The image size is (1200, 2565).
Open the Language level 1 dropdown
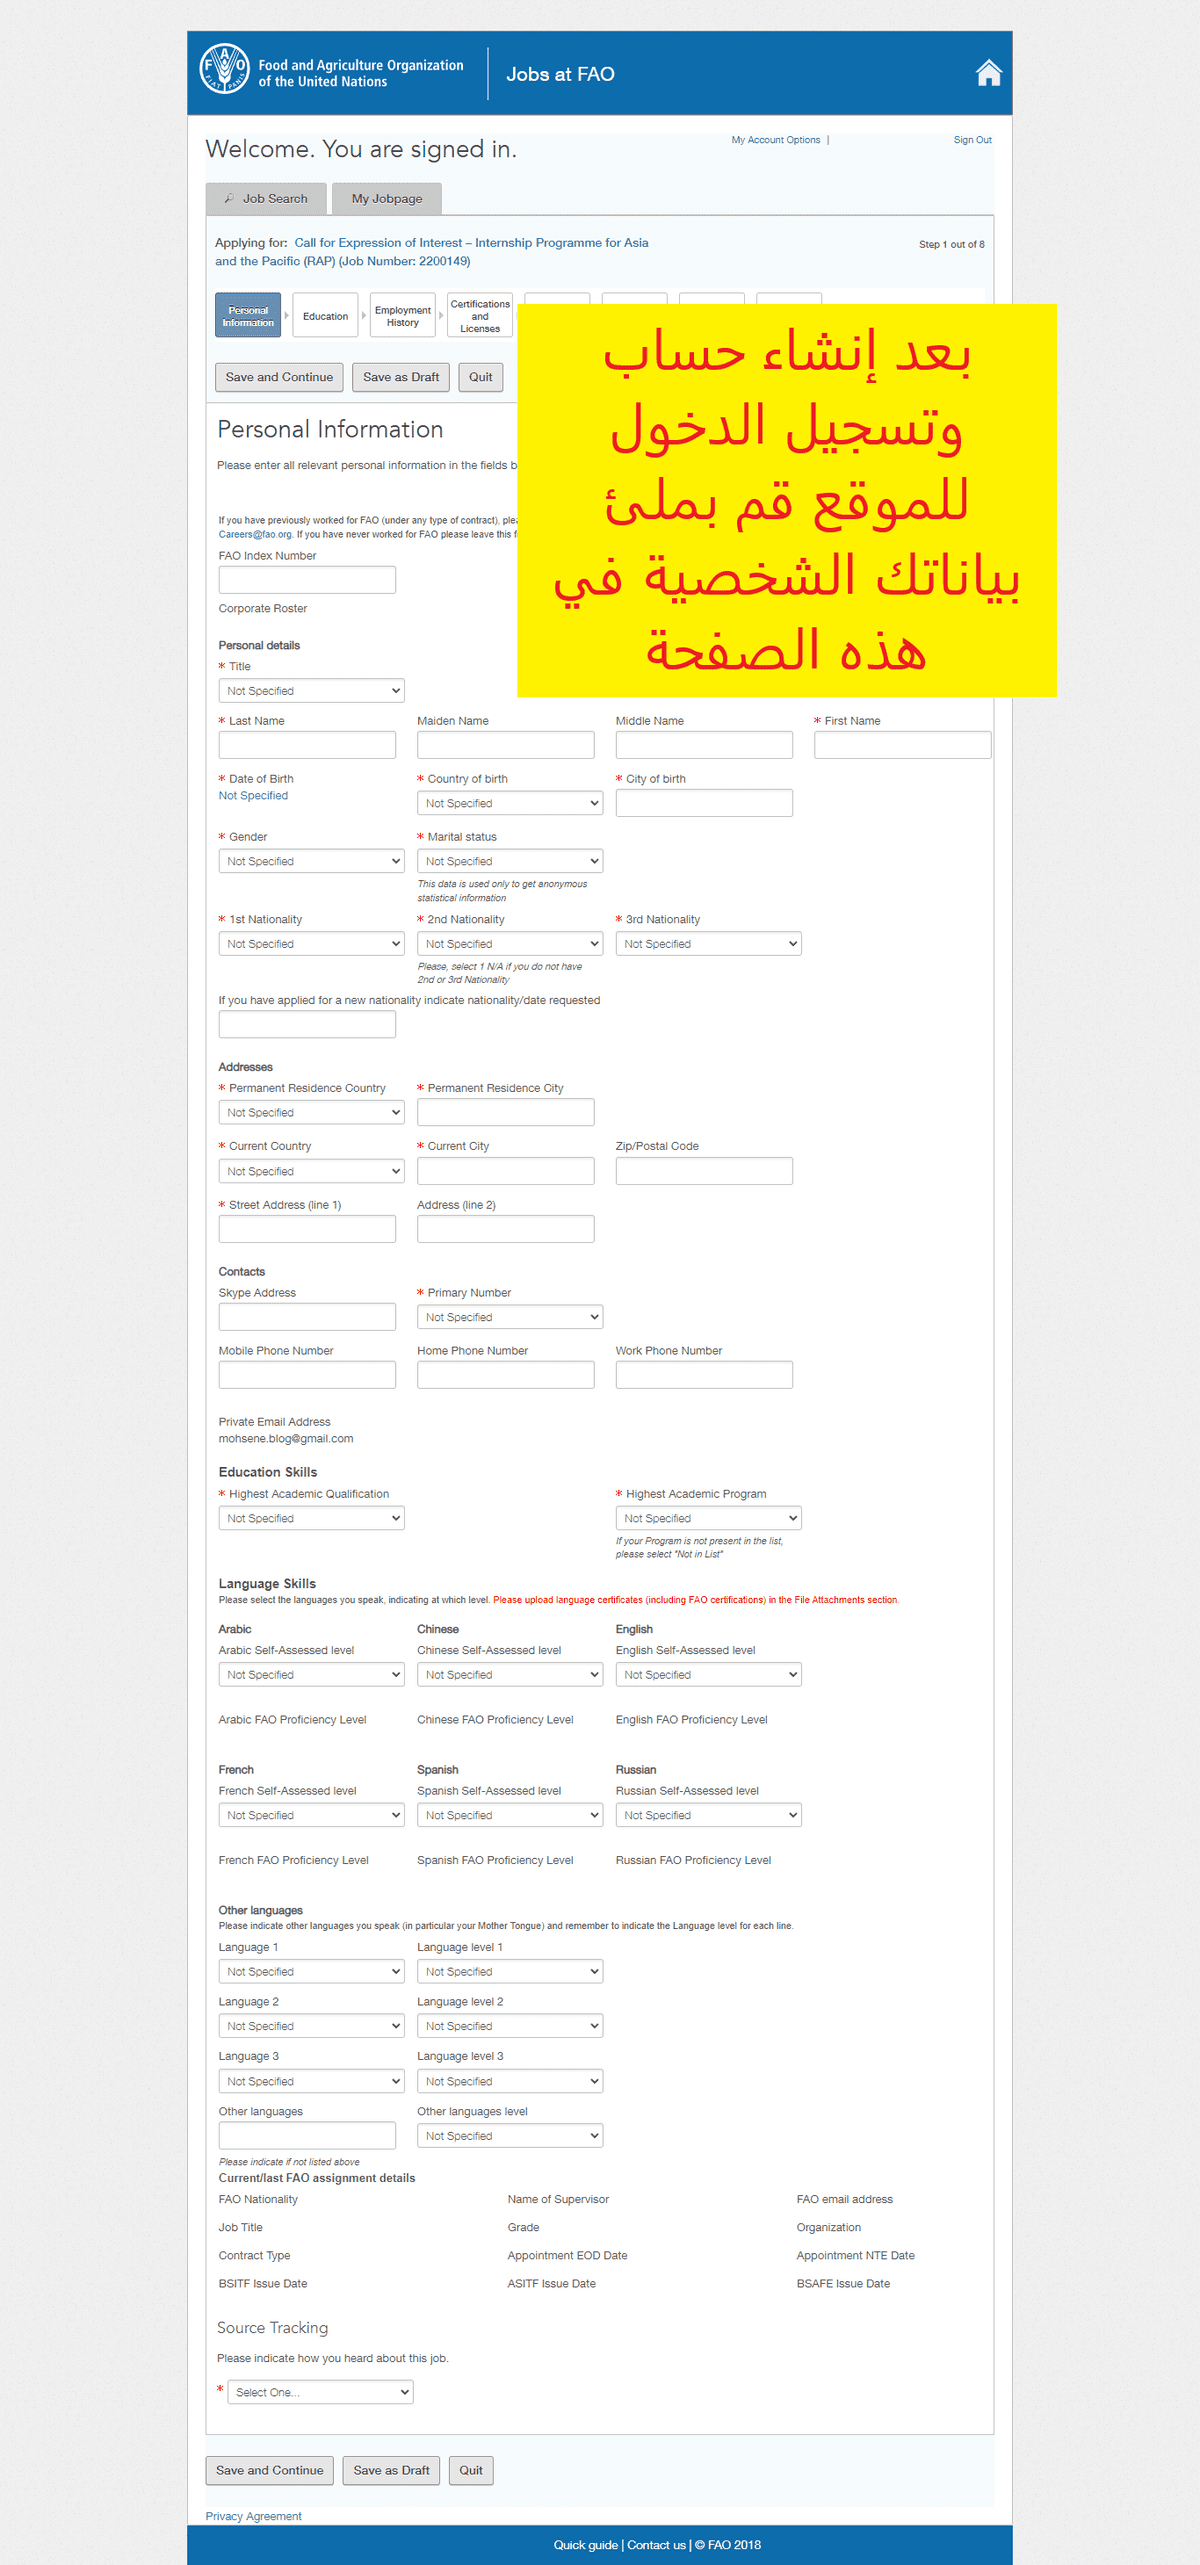(x=510, y=1971)
